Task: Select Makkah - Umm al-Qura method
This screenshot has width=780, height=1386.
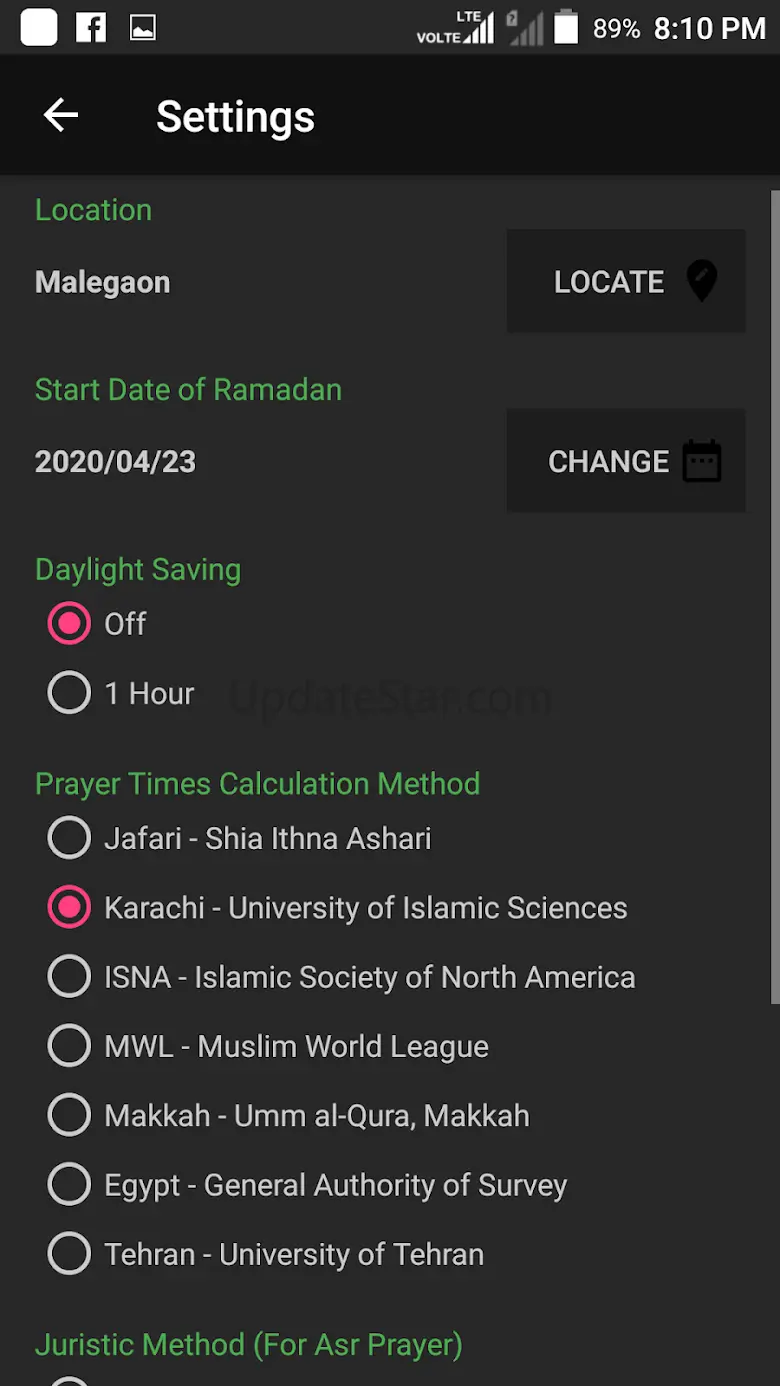Action: [x=69, y=1115]
